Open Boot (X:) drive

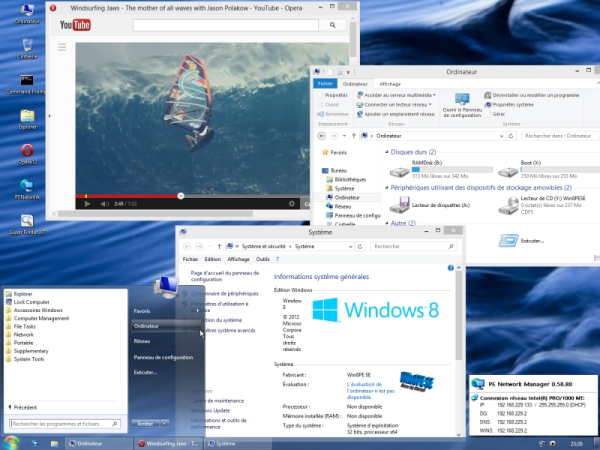pyautogui.click(x=549, y=169)
